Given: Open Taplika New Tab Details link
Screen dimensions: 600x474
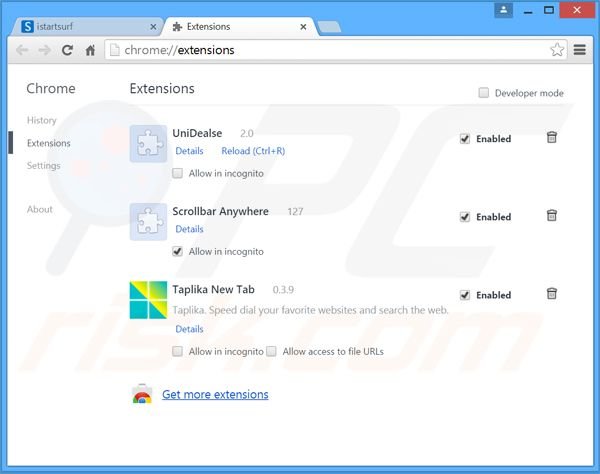Looking at the screenshot, I should click(189, 329).
